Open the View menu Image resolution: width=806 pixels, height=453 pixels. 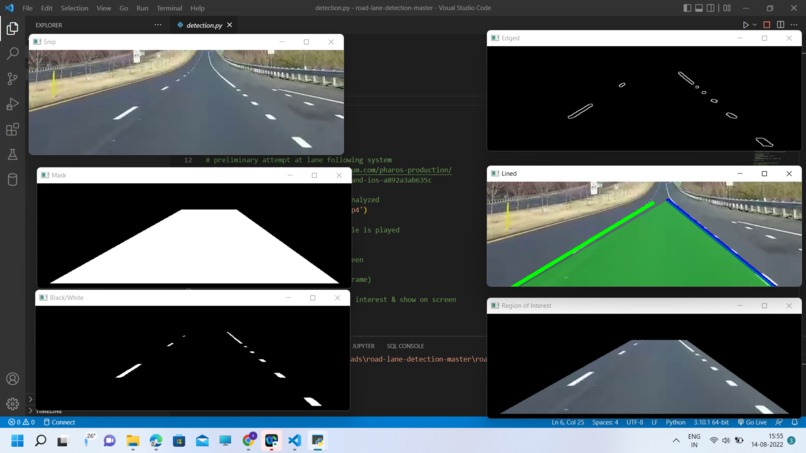(103, 8)
